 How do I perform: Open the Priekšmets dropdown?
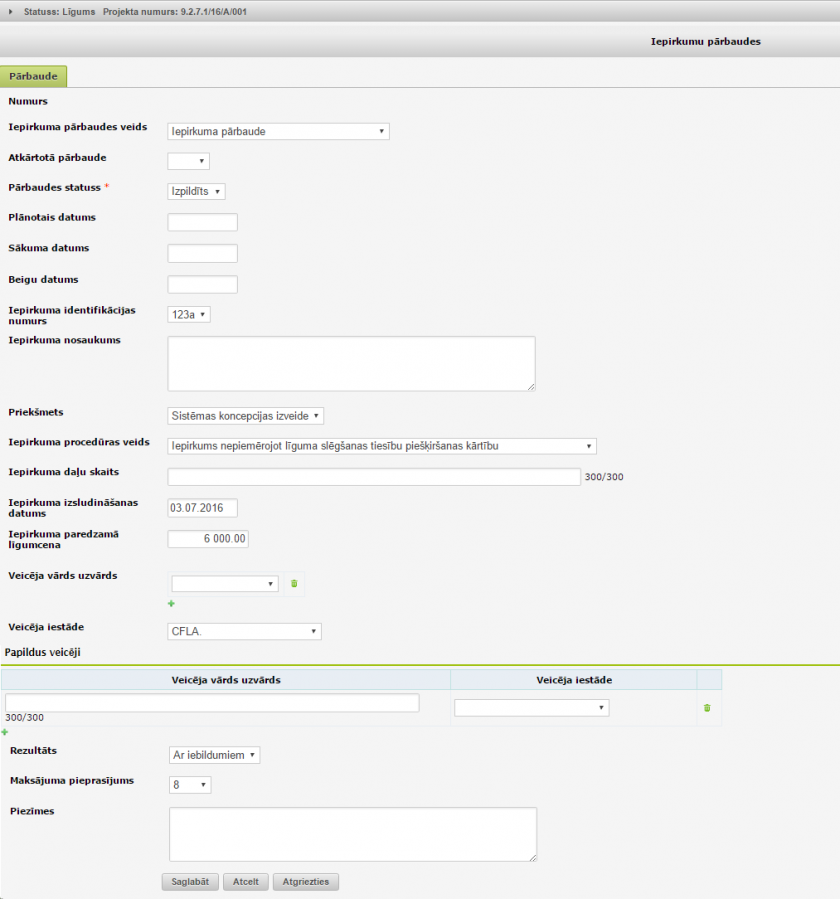click(x=245, y=415)
